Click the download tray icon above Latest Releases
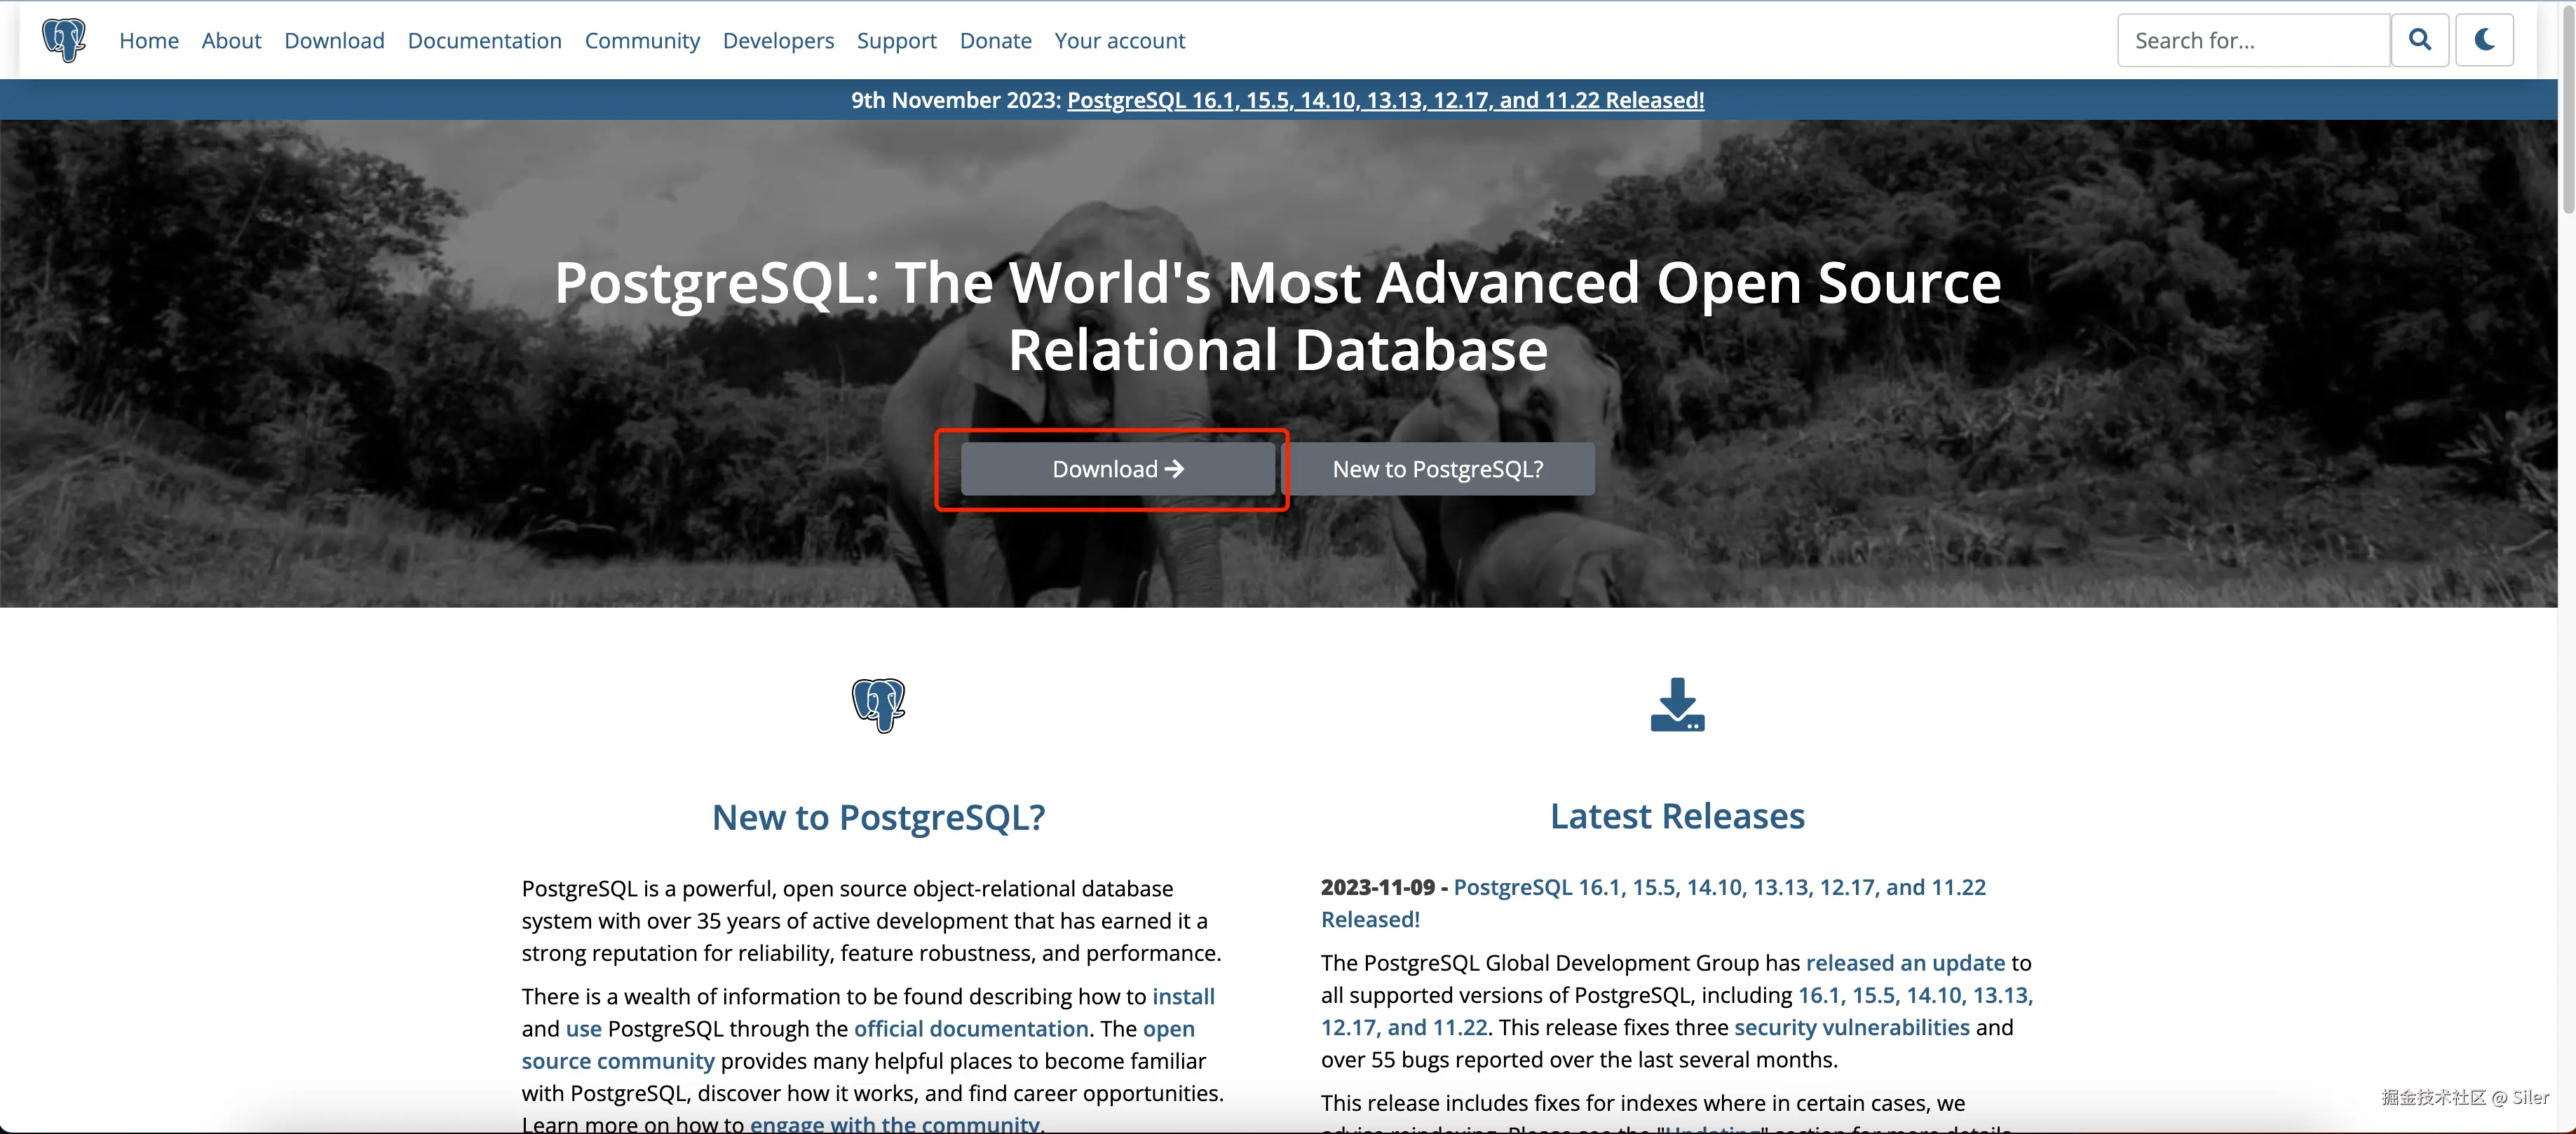The width and height of the screenshot is (2576, 1134). 1677,705
